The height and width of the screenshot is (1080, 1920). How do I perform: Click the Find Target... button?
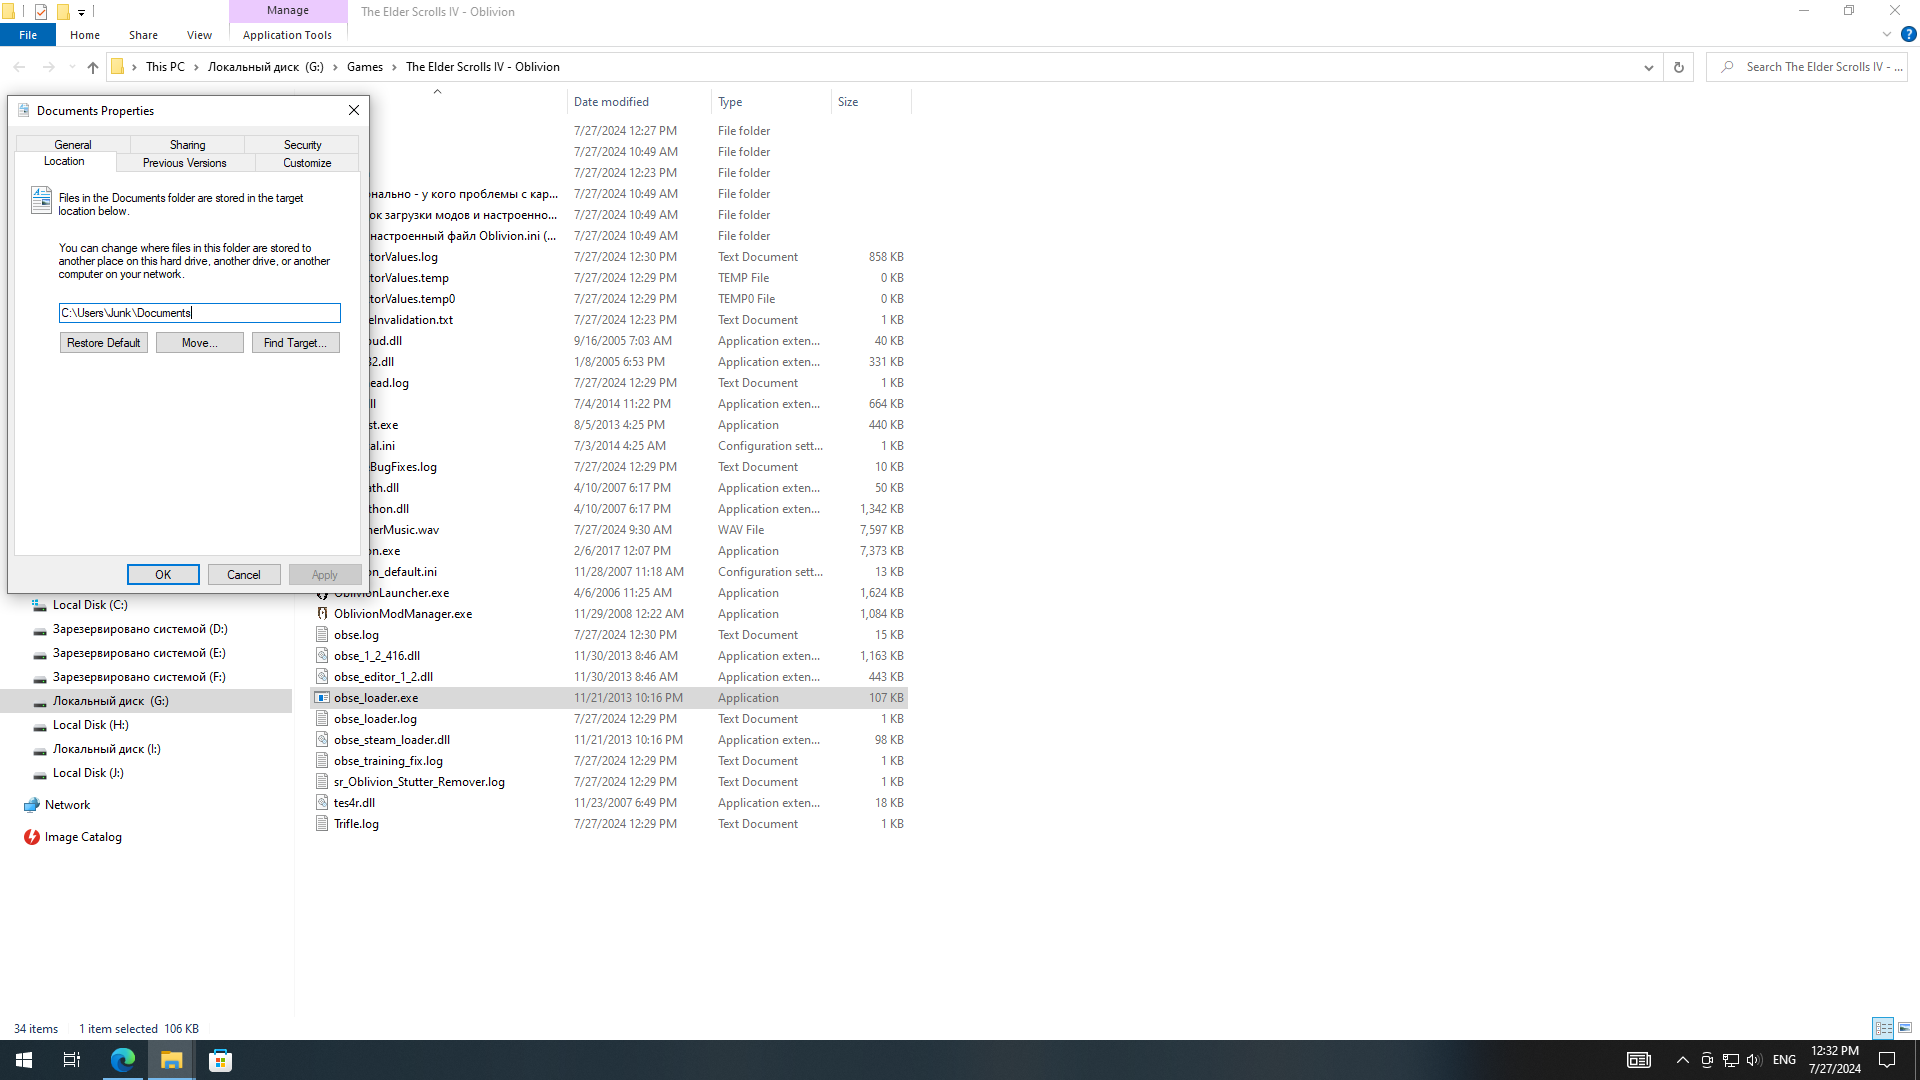pos(295,343)
